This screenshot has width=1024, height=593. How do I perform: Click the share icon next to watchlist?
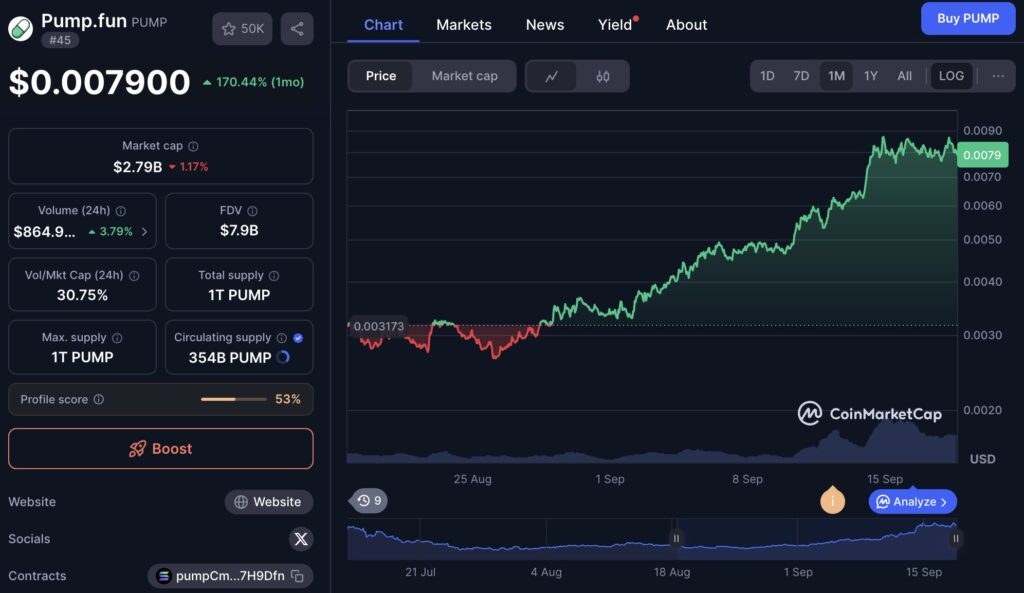(297, 29)
